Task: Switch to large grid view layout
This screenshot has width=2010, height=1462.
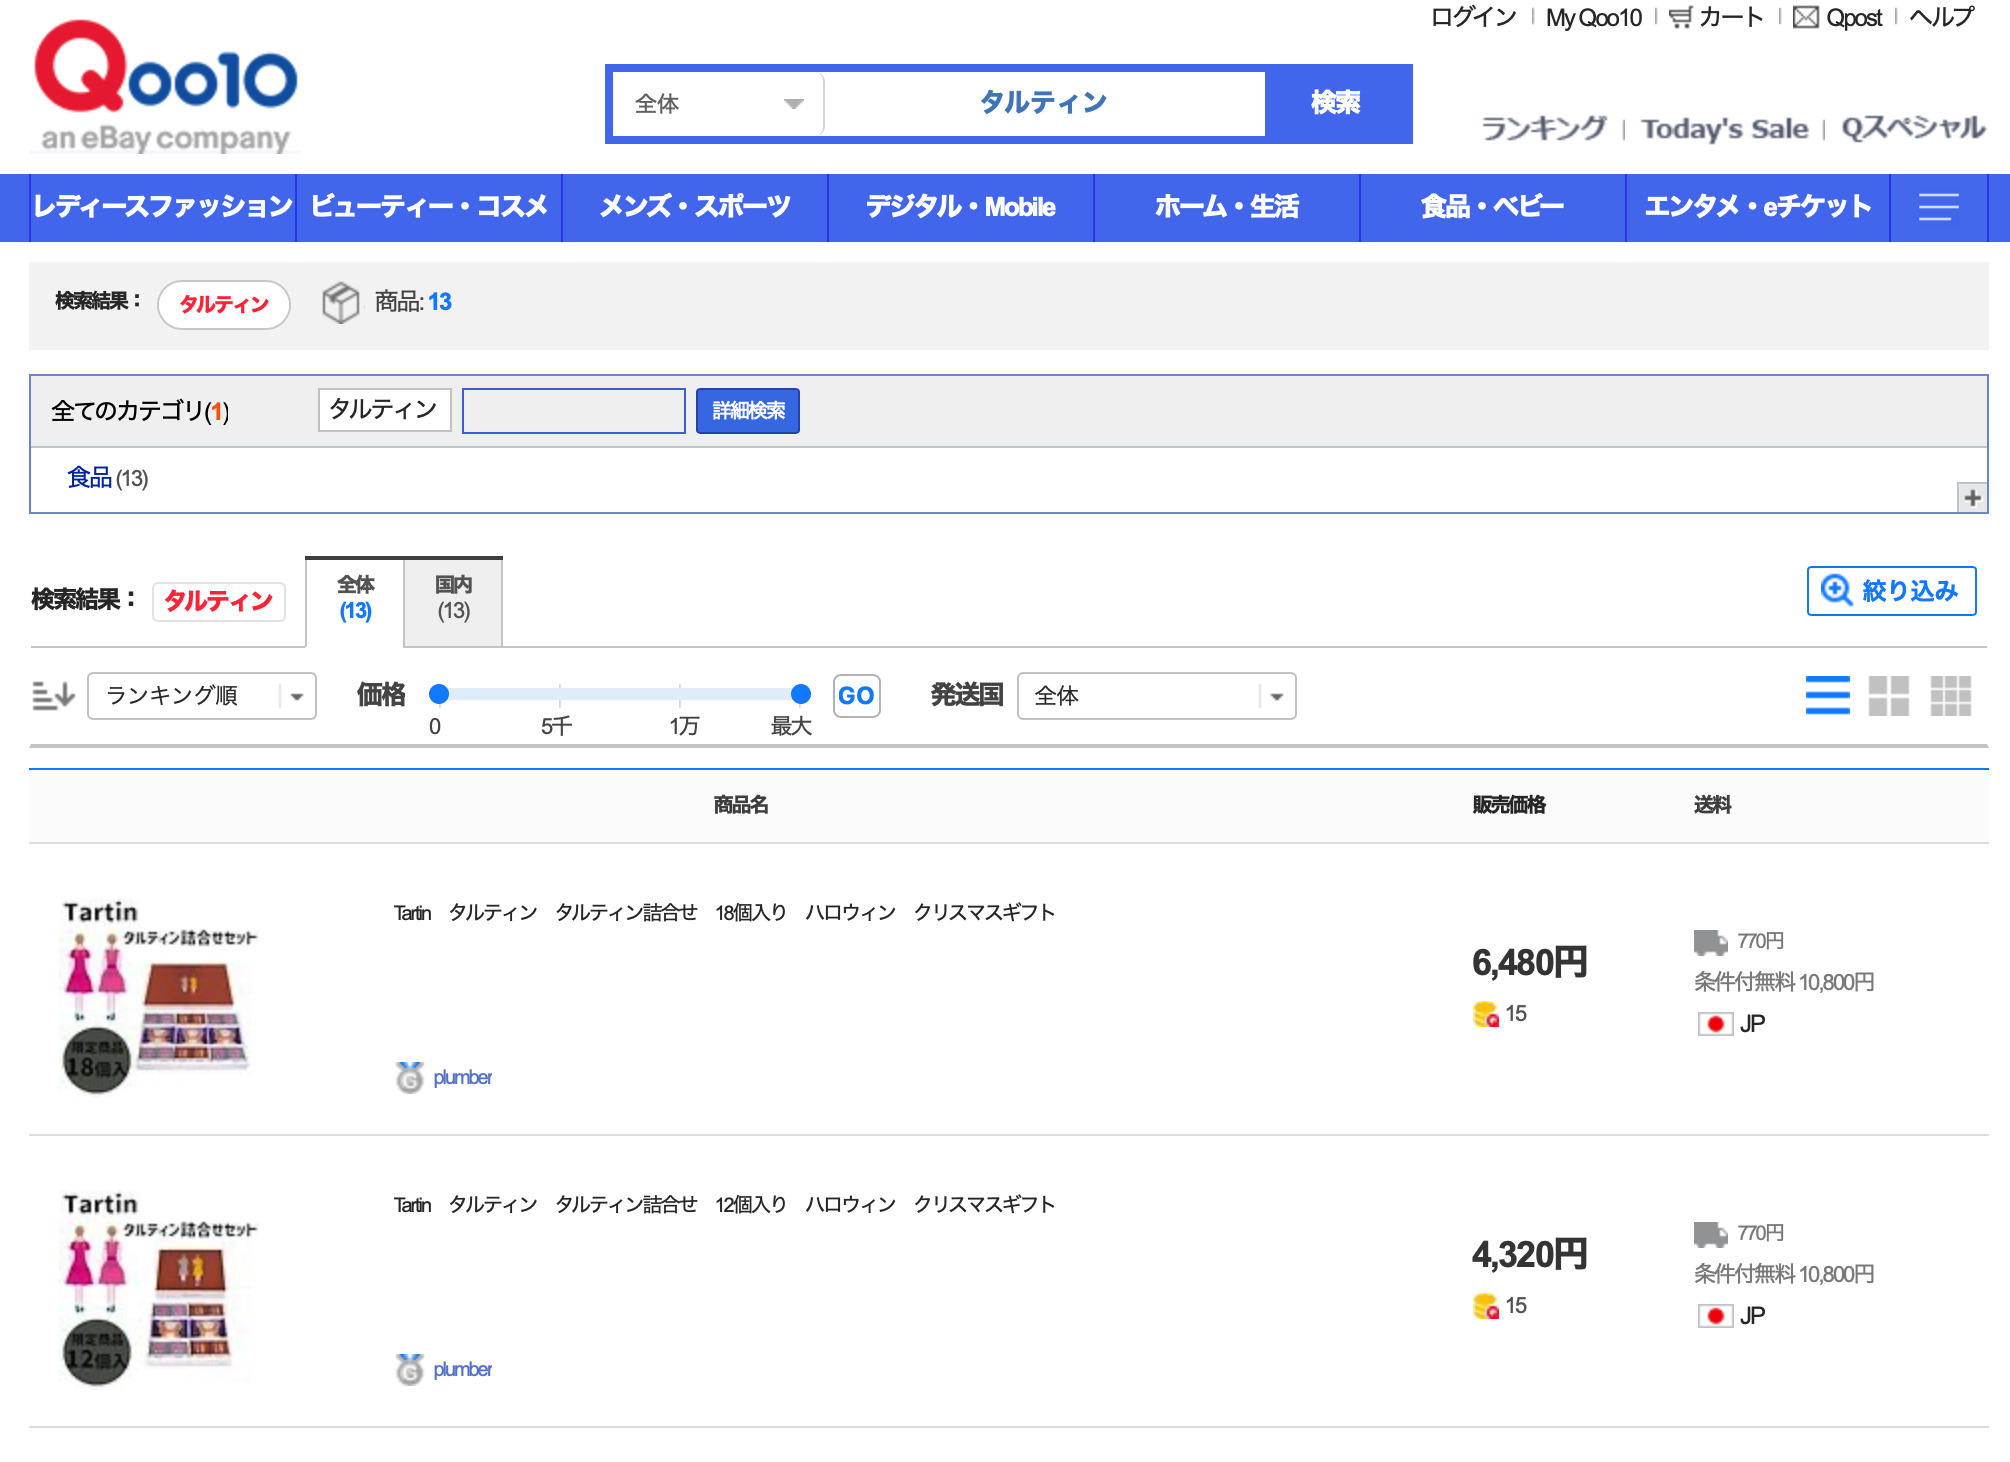Action: pos(1888,695)
